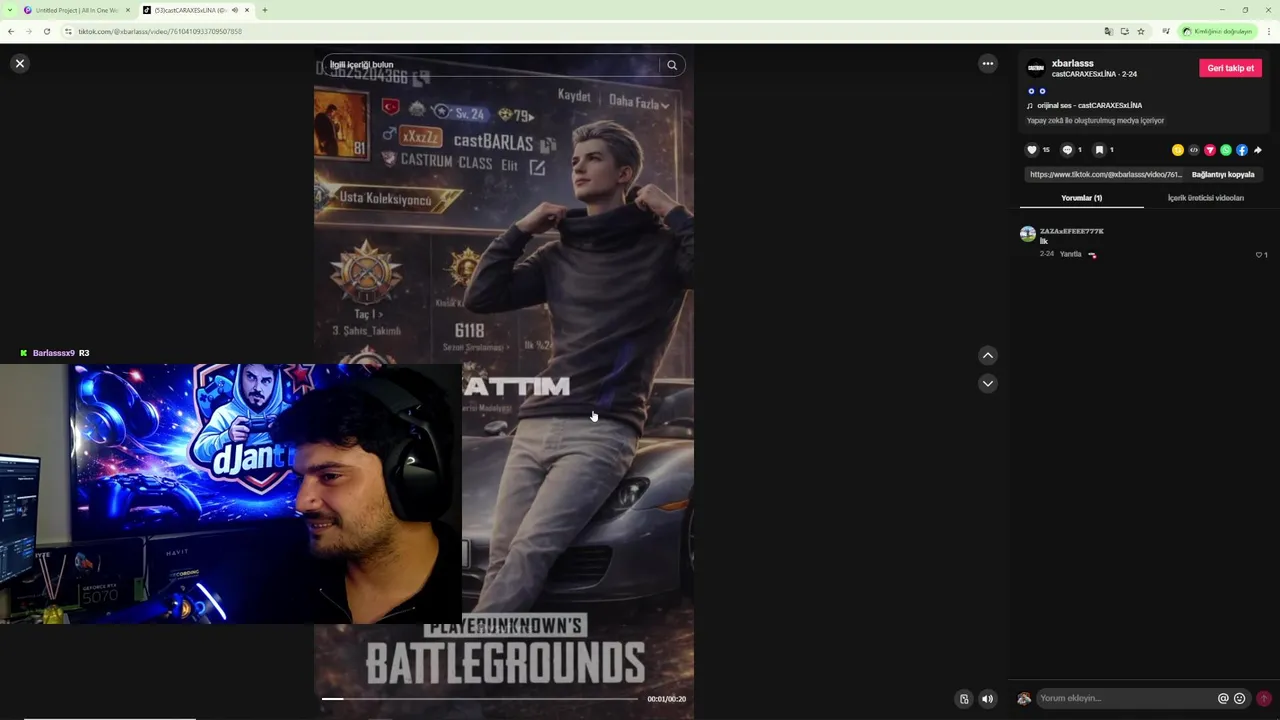Open the emoji picker smiley icon
The height and width of the screenshot is (720, 1280).
1240,699
